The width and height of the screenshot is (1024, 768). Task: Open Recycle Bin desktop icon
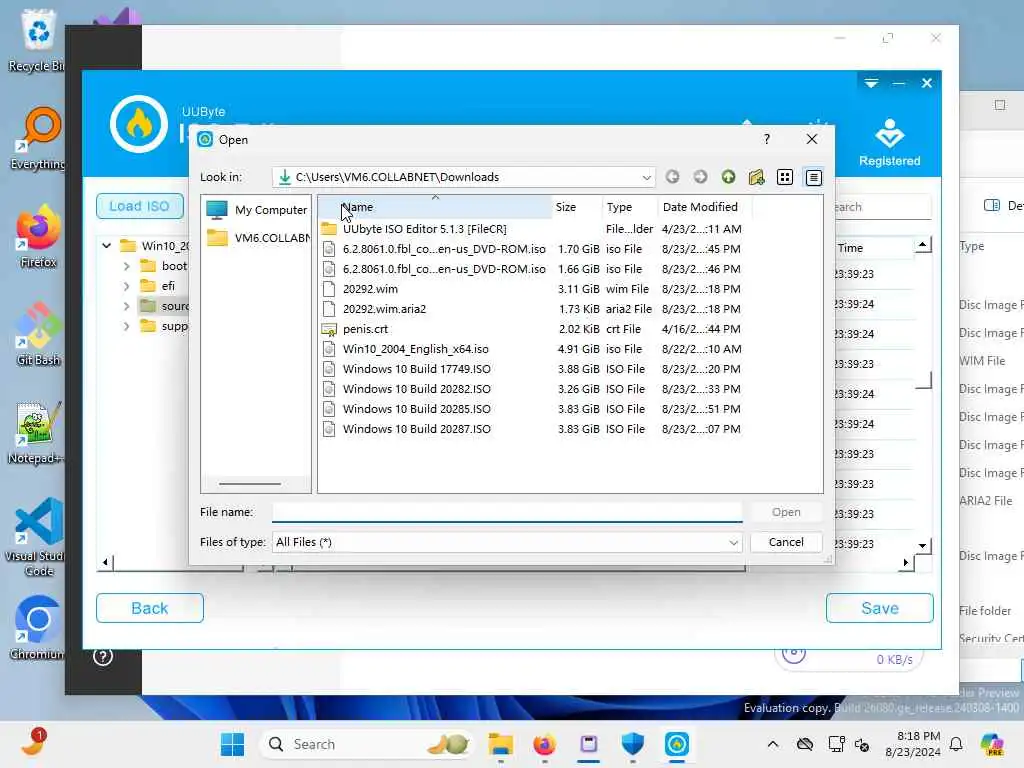click(x=37, y=40)
